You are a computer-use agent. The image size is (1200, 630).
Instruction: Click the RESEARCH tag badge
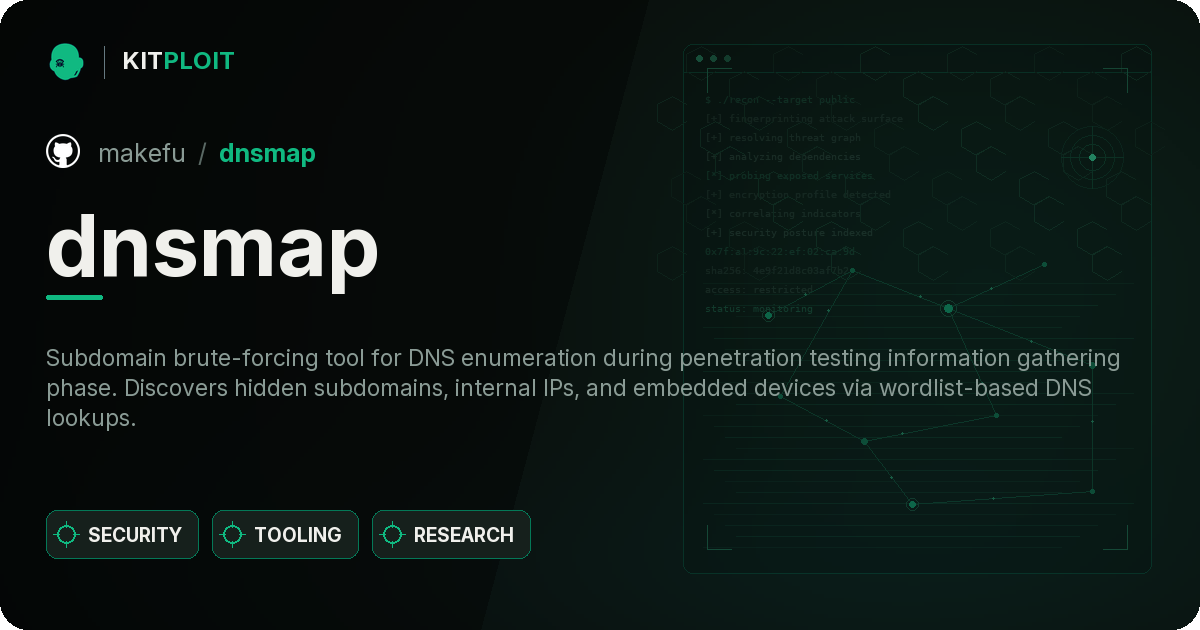click(x=451, y=535)
